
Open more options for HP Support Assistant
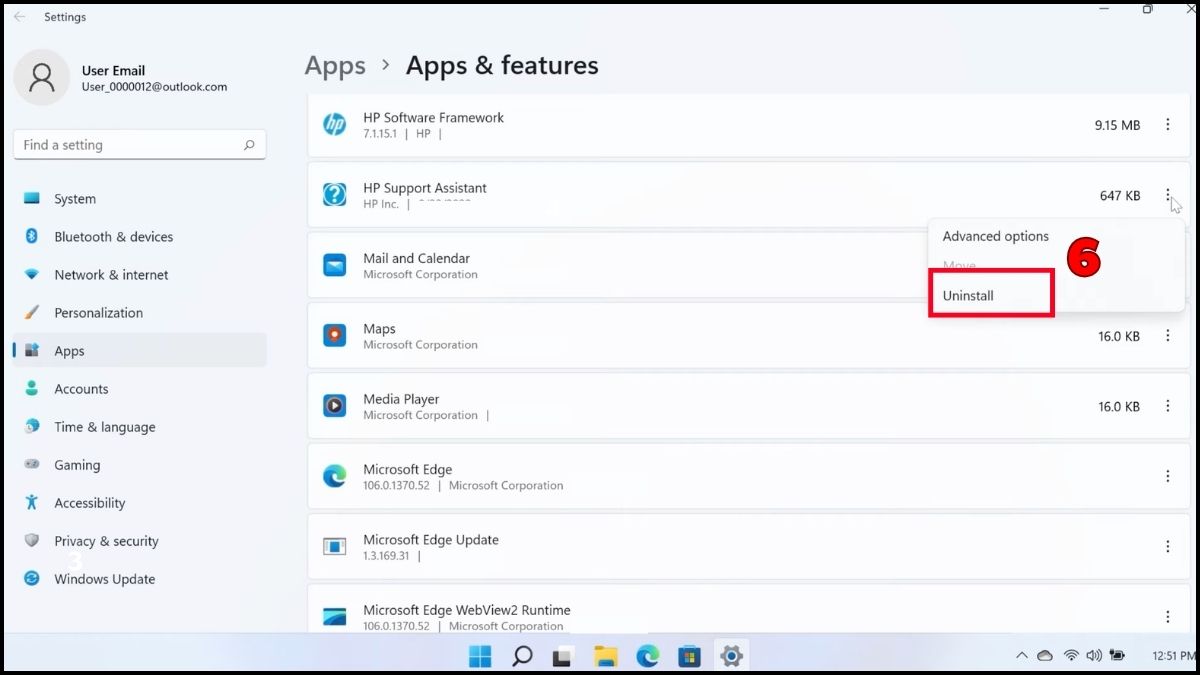click(1167, 195)
